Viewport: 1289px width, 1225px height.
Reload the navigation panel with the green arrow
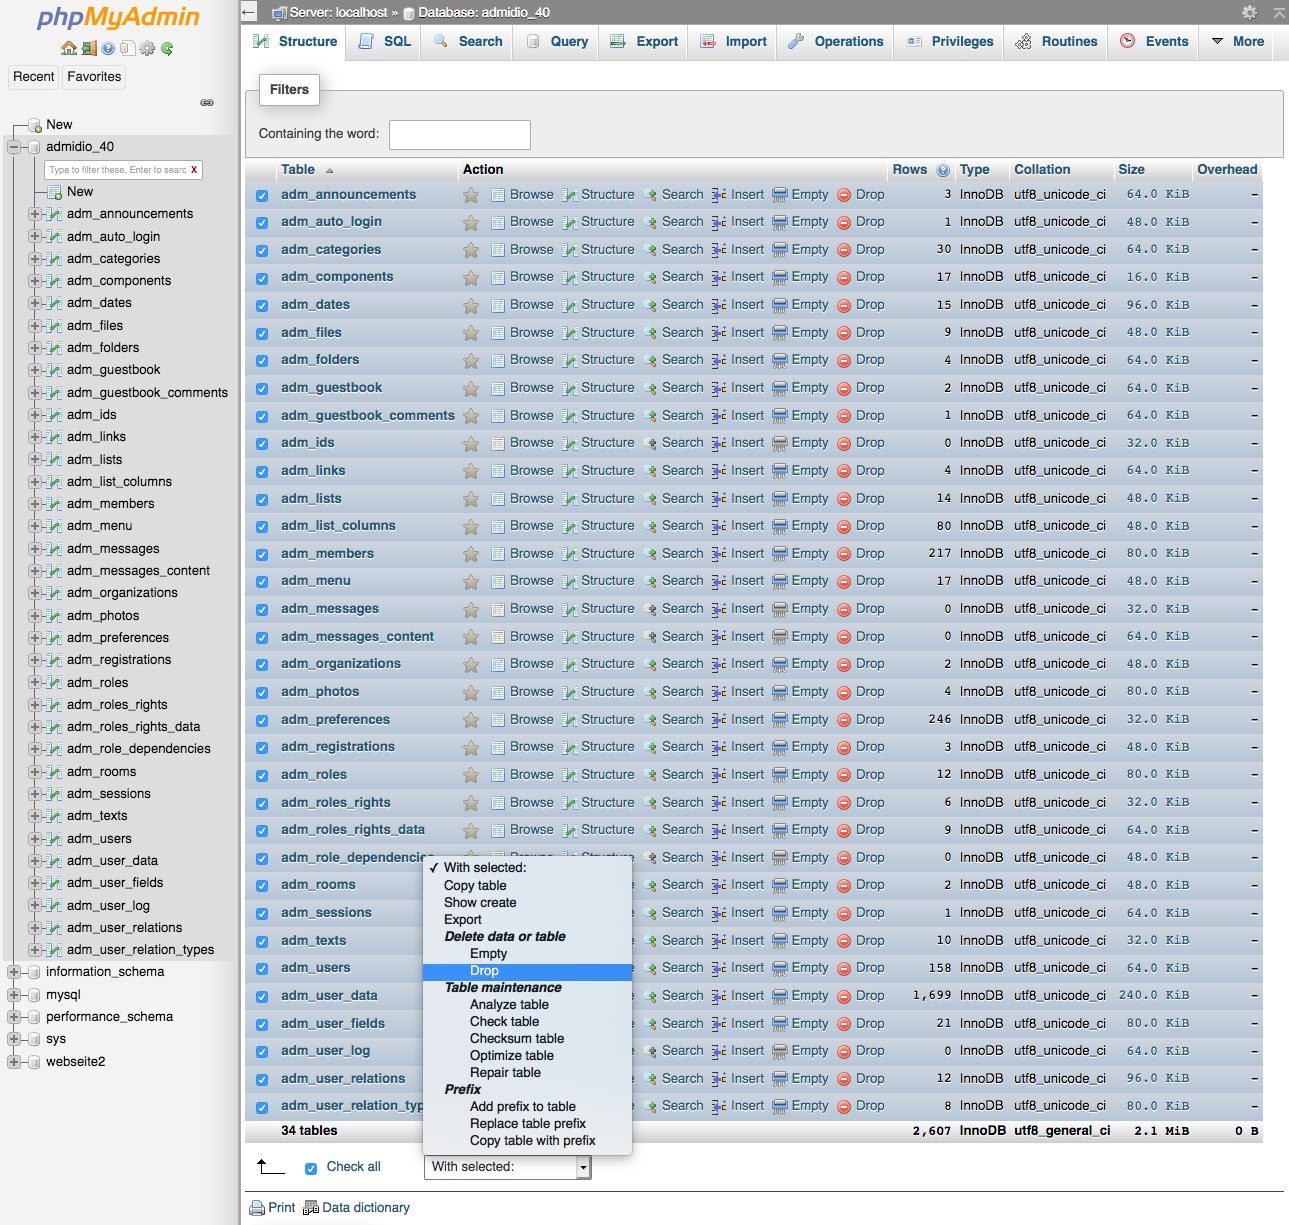[167, 48]
